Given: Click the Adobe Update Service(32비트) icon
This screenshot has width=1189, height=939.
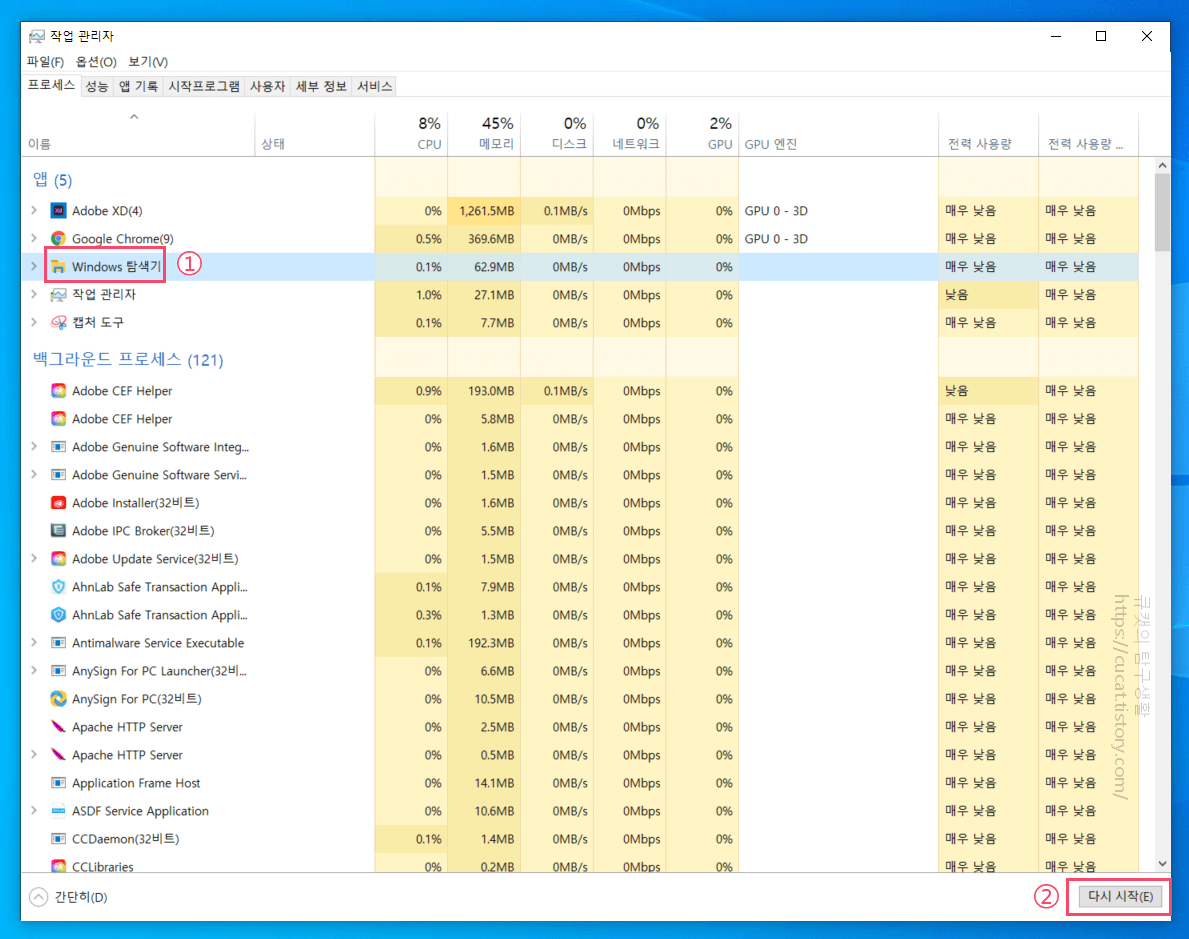Looking at the screenshot, I should click(58, 559).
